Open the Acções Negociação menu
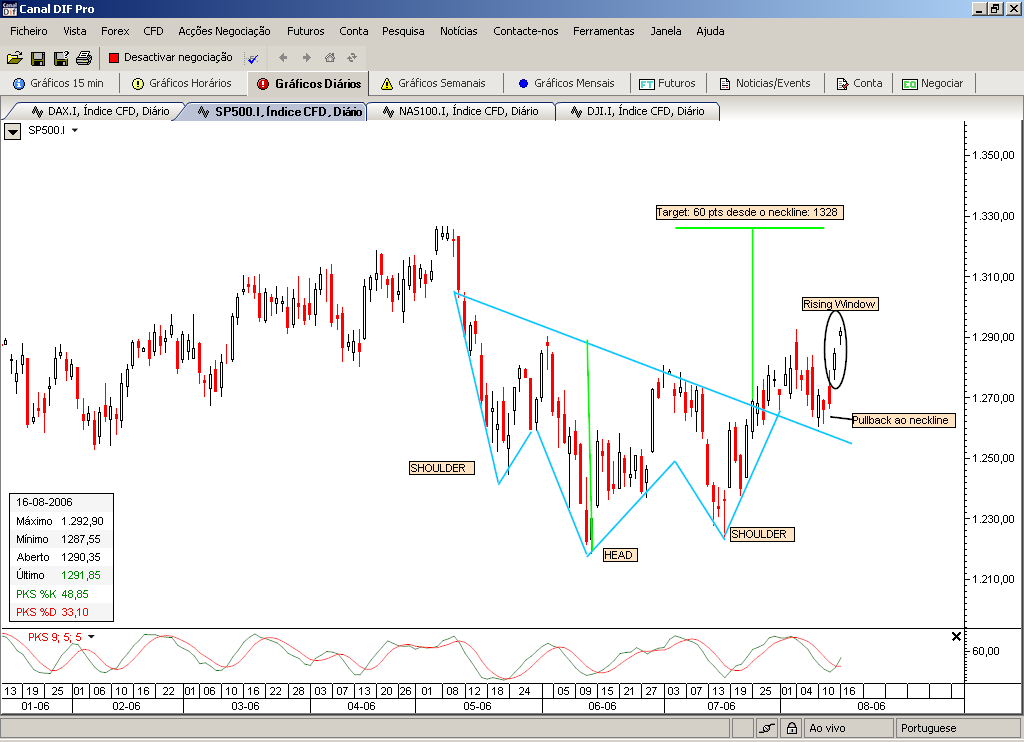 (224, 31)
